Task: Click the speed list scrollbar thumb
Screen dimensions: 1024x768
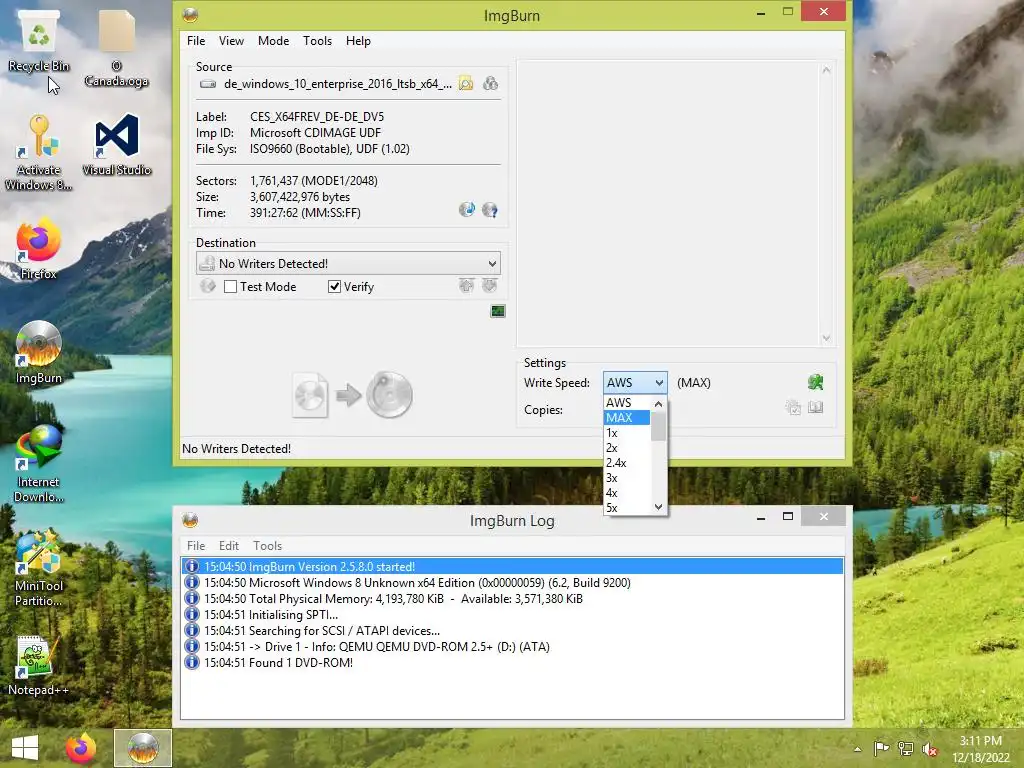Action: coord(658,426)
